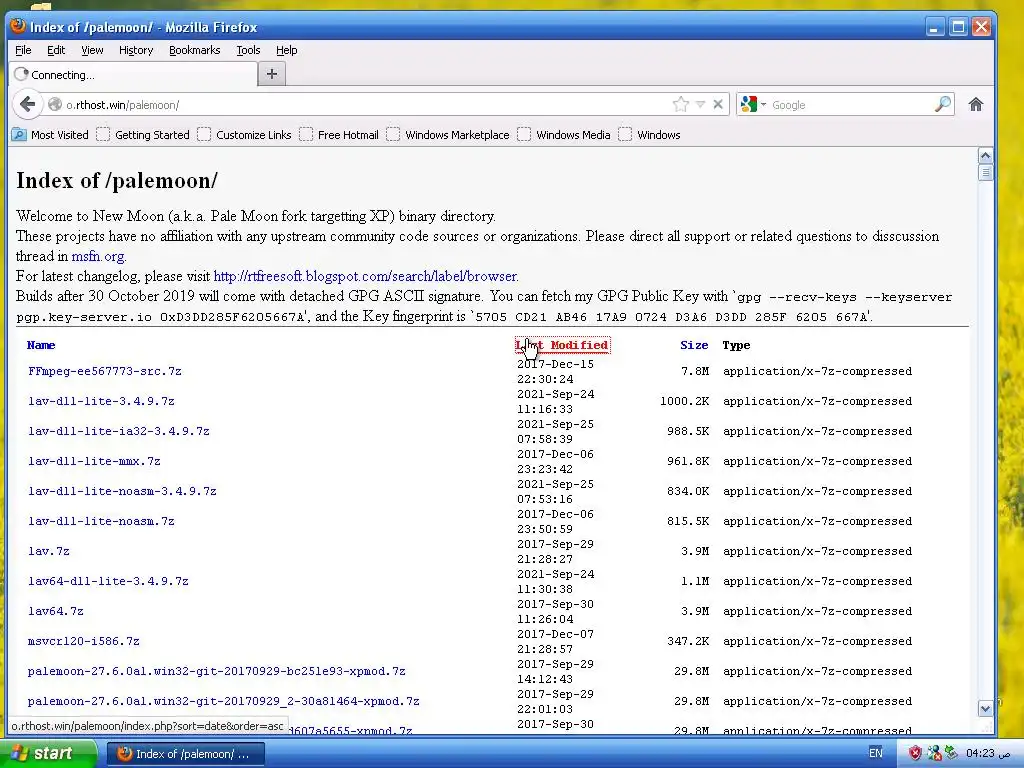The image size is (1024, 768).
Task: Click the Firefox logo in title bar
Action: coord(18,26)
